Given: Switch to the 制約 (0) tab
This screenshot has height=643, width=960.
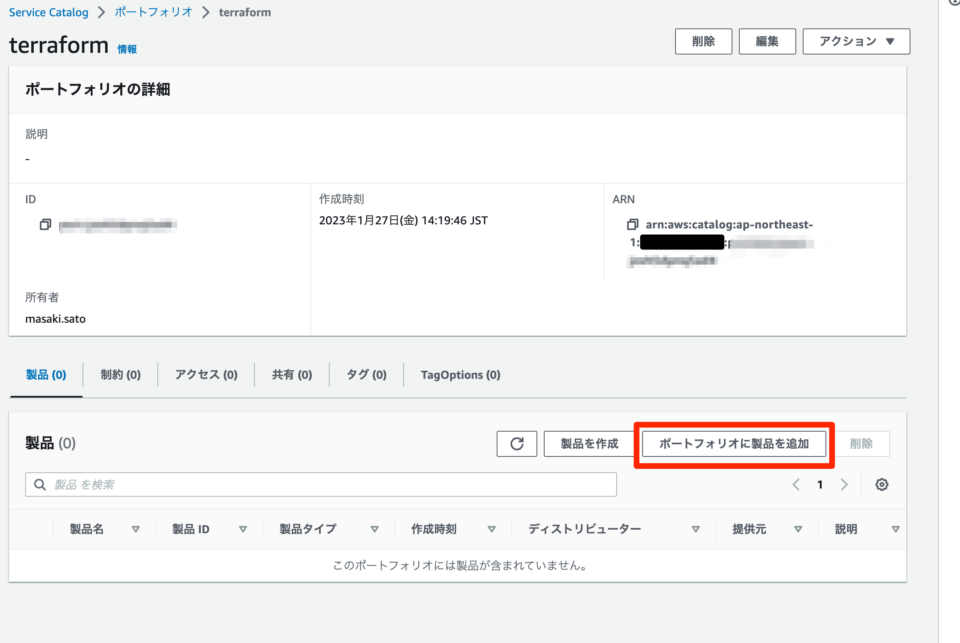Looking at the screenshot, I should click(121, 375).
